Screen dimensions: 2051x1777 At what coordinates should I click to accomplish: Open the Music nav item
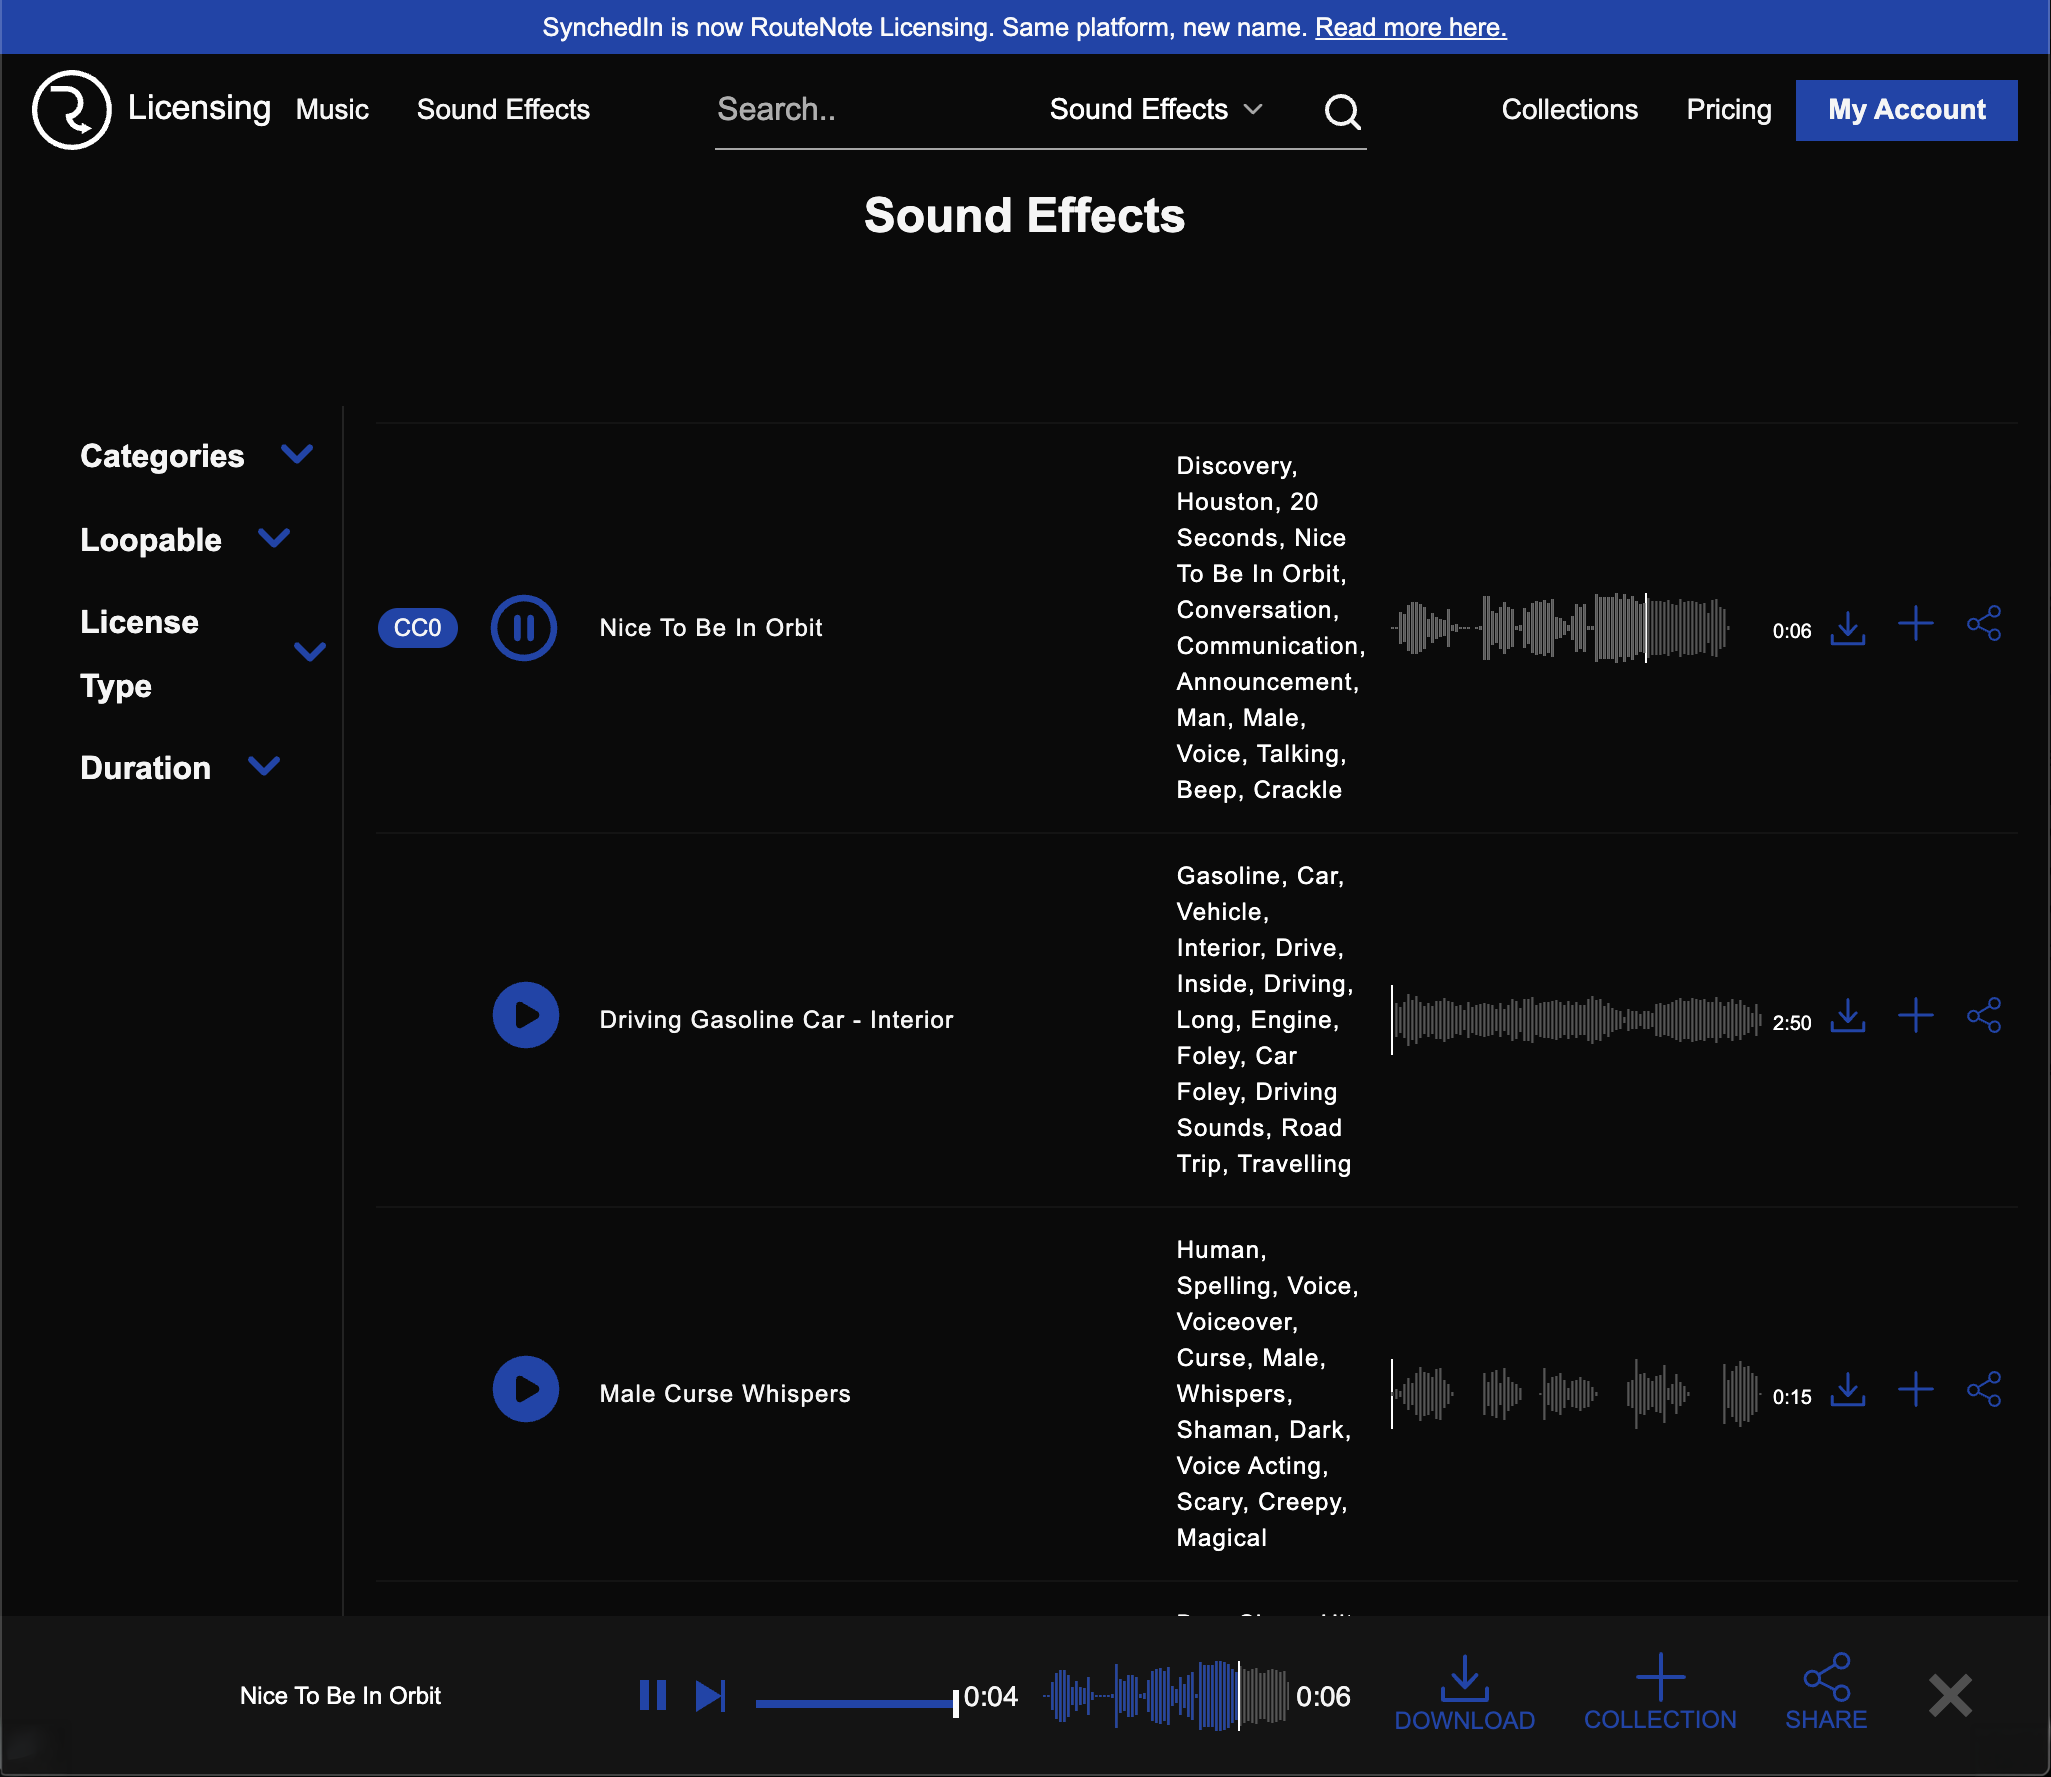332,109
